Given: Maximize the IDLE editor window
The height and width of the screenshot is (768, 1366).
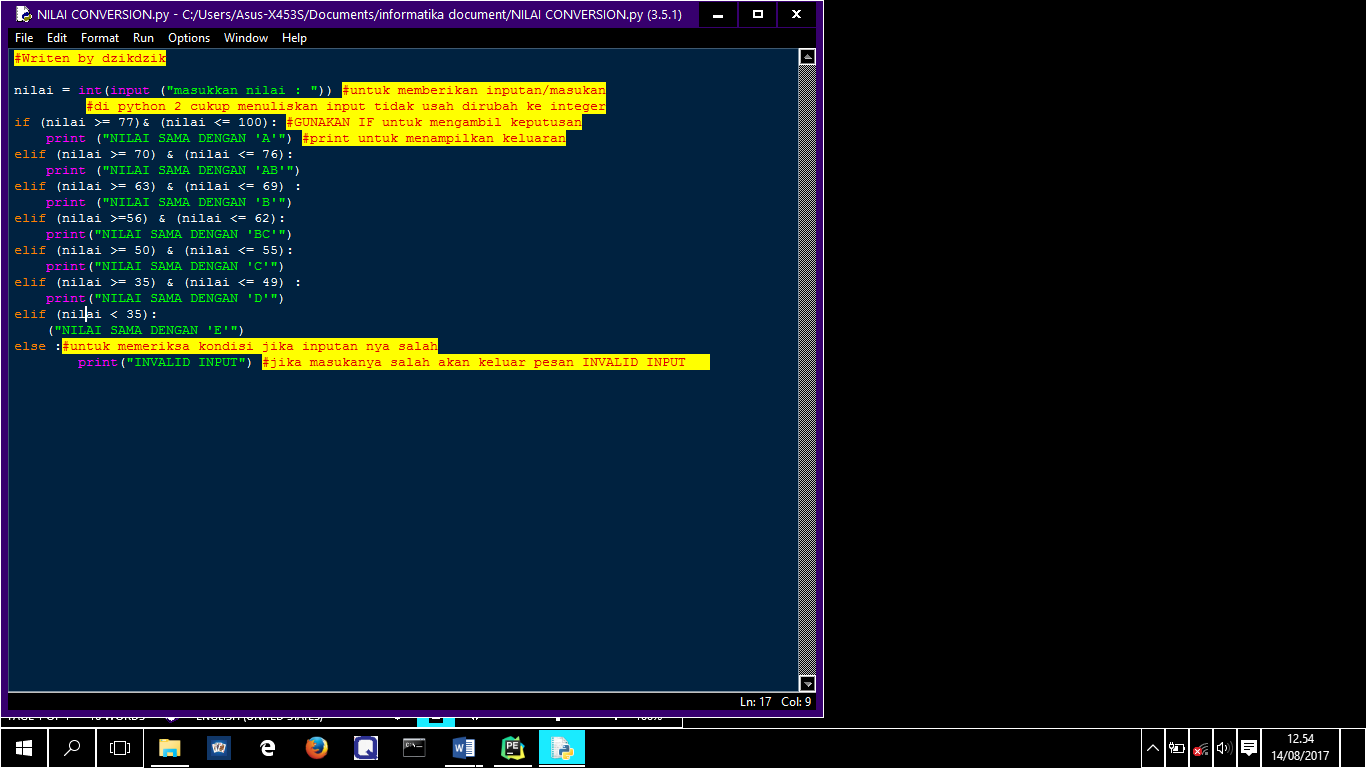Looking at the screenshot, I should 758,14.
